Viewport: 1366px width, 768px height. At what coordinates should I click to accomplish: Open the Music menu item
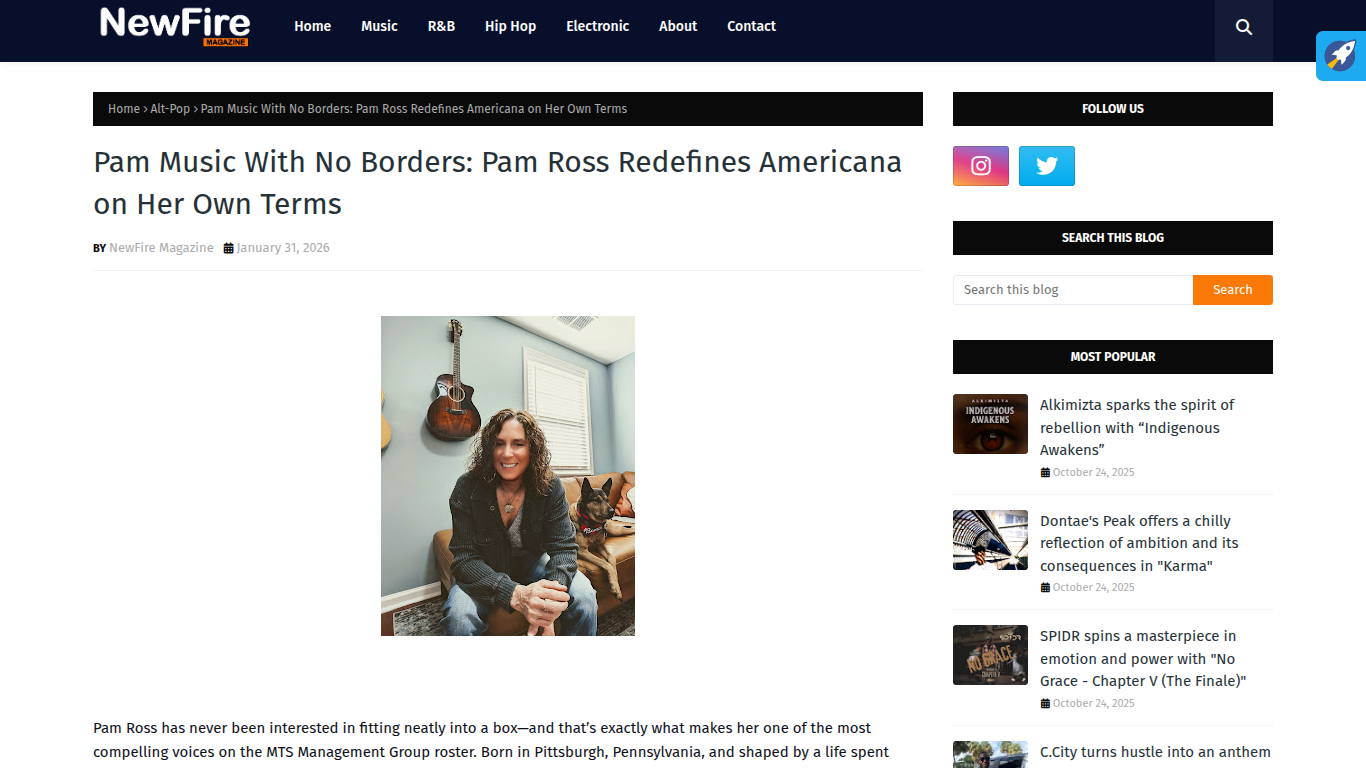coord(379,26)
